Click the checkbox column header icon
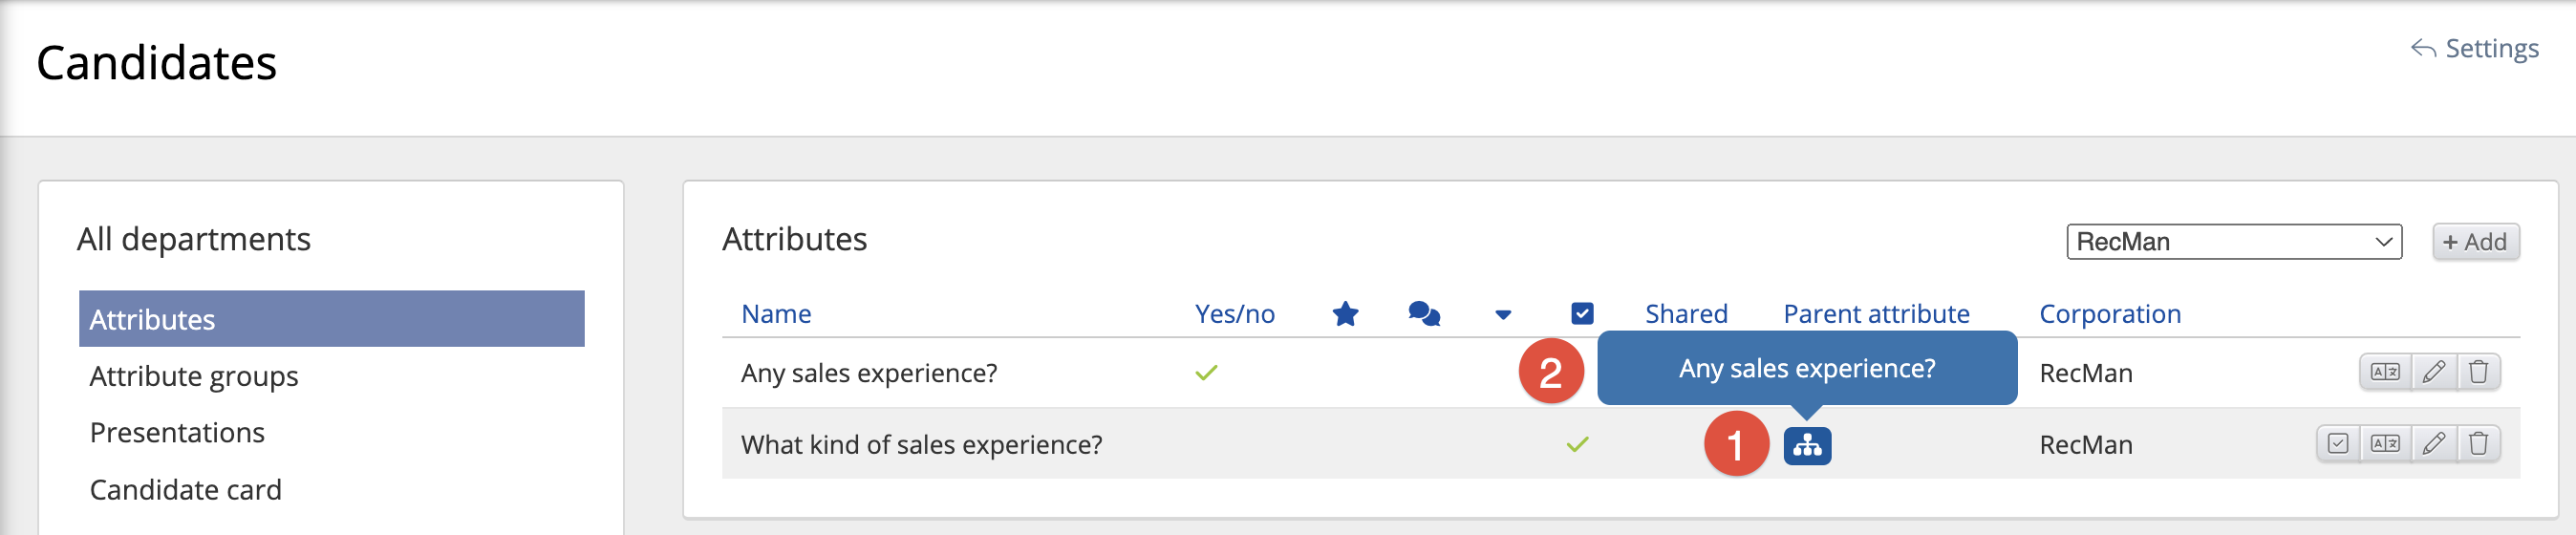The width and height of the screenshot is (2576, 535). click(x=1582, y=314)
